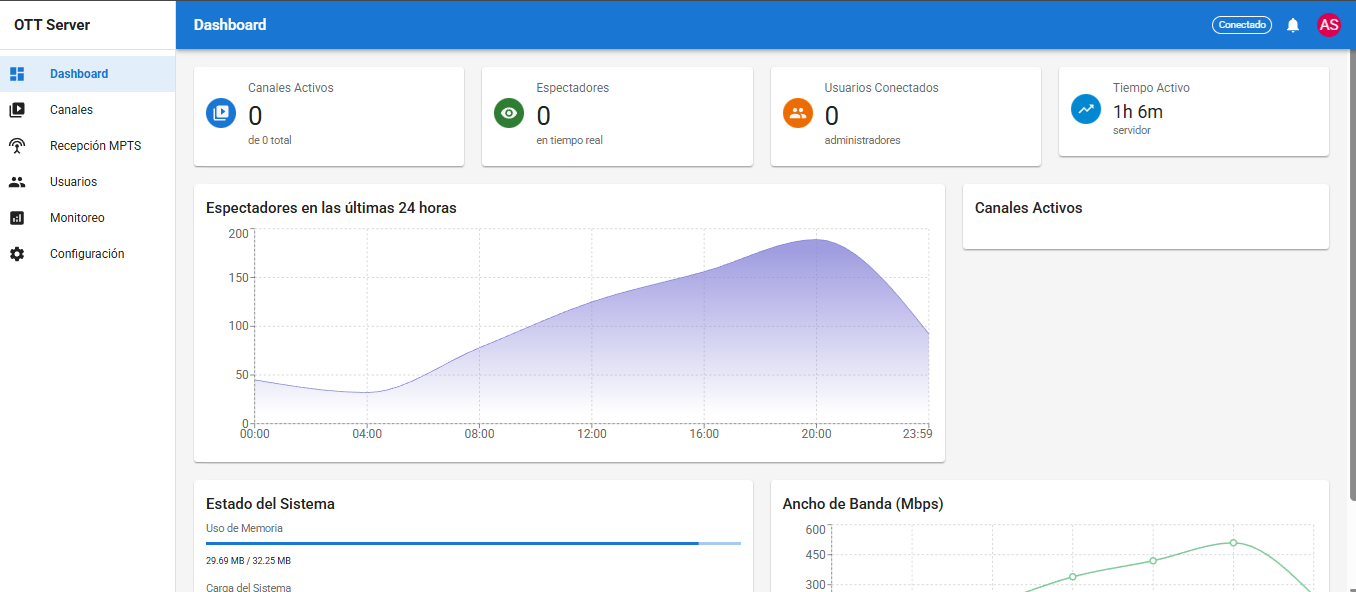Screen dimensions: 1356x592
Task: Click "Espectadores en las últimas 24 horas" title
Action: (331, 208)
